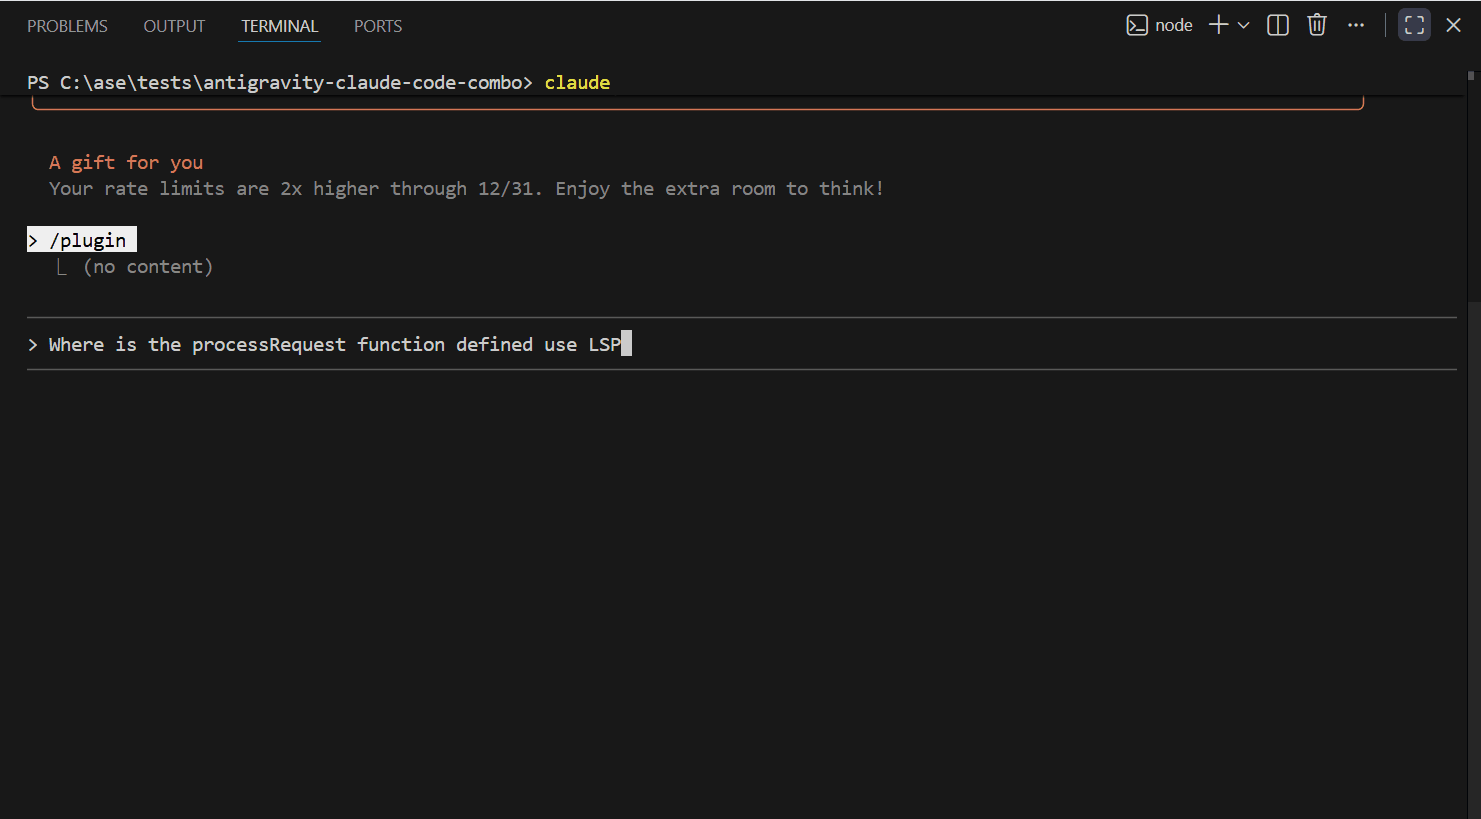Split the terminal pane
This screenshot has height=819, width=1481.
[x=1278, y=25]
